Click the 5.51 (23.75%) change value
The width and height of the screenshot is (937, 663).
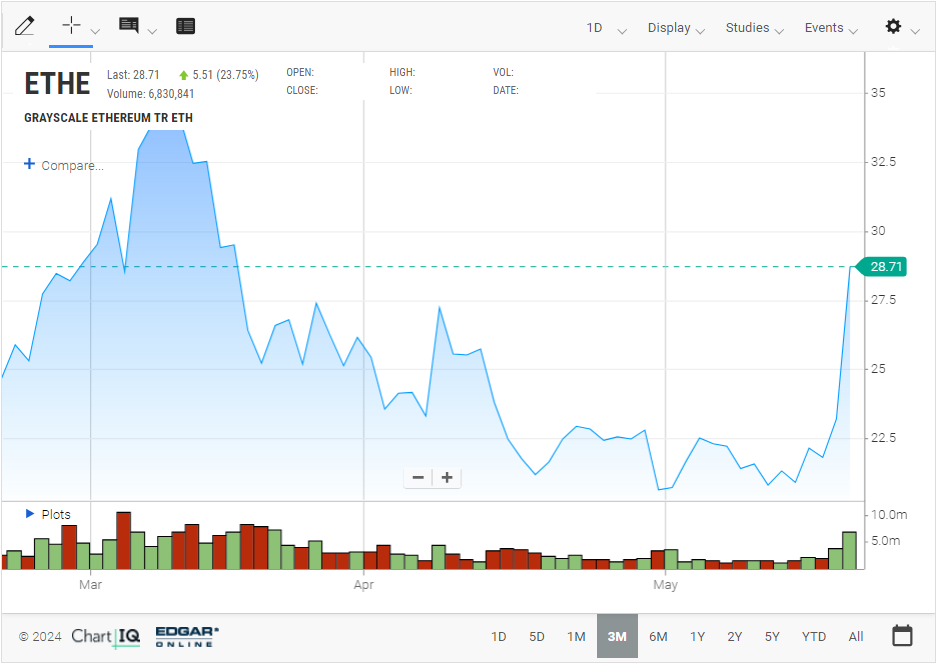point(225,75)
